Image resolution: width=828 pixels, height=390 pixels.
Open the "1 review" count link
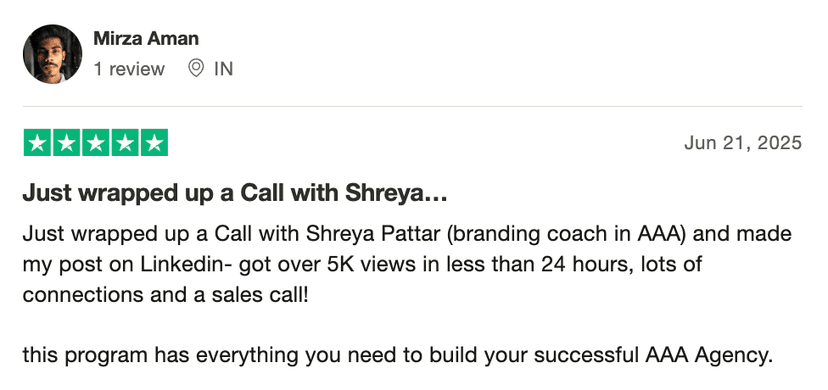pos(129,69)
